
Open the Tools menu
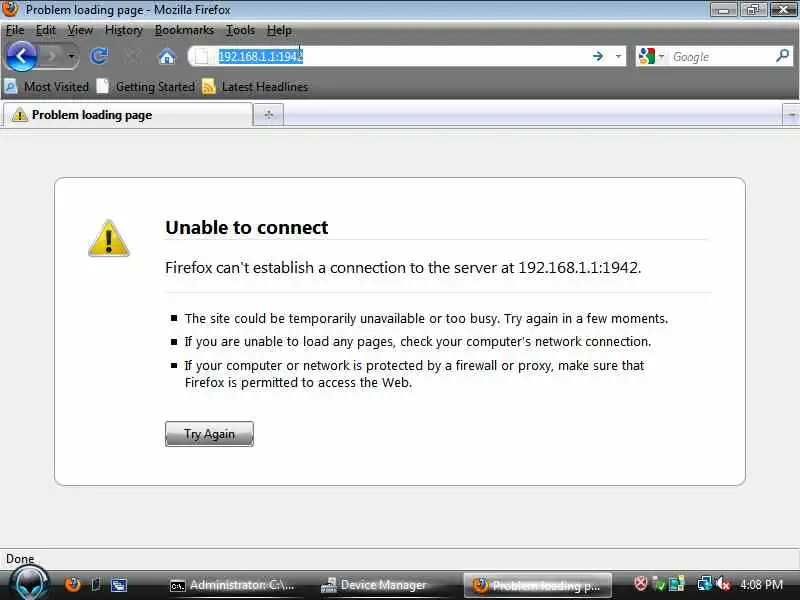pos(240,30)
